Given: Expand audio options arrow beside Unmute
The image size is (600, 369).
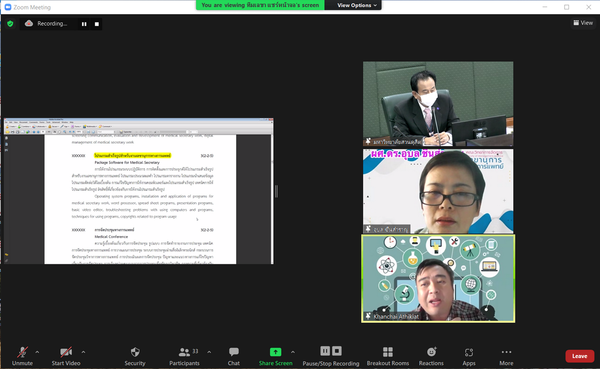Looking at the screenshot, I should (37, 352).
